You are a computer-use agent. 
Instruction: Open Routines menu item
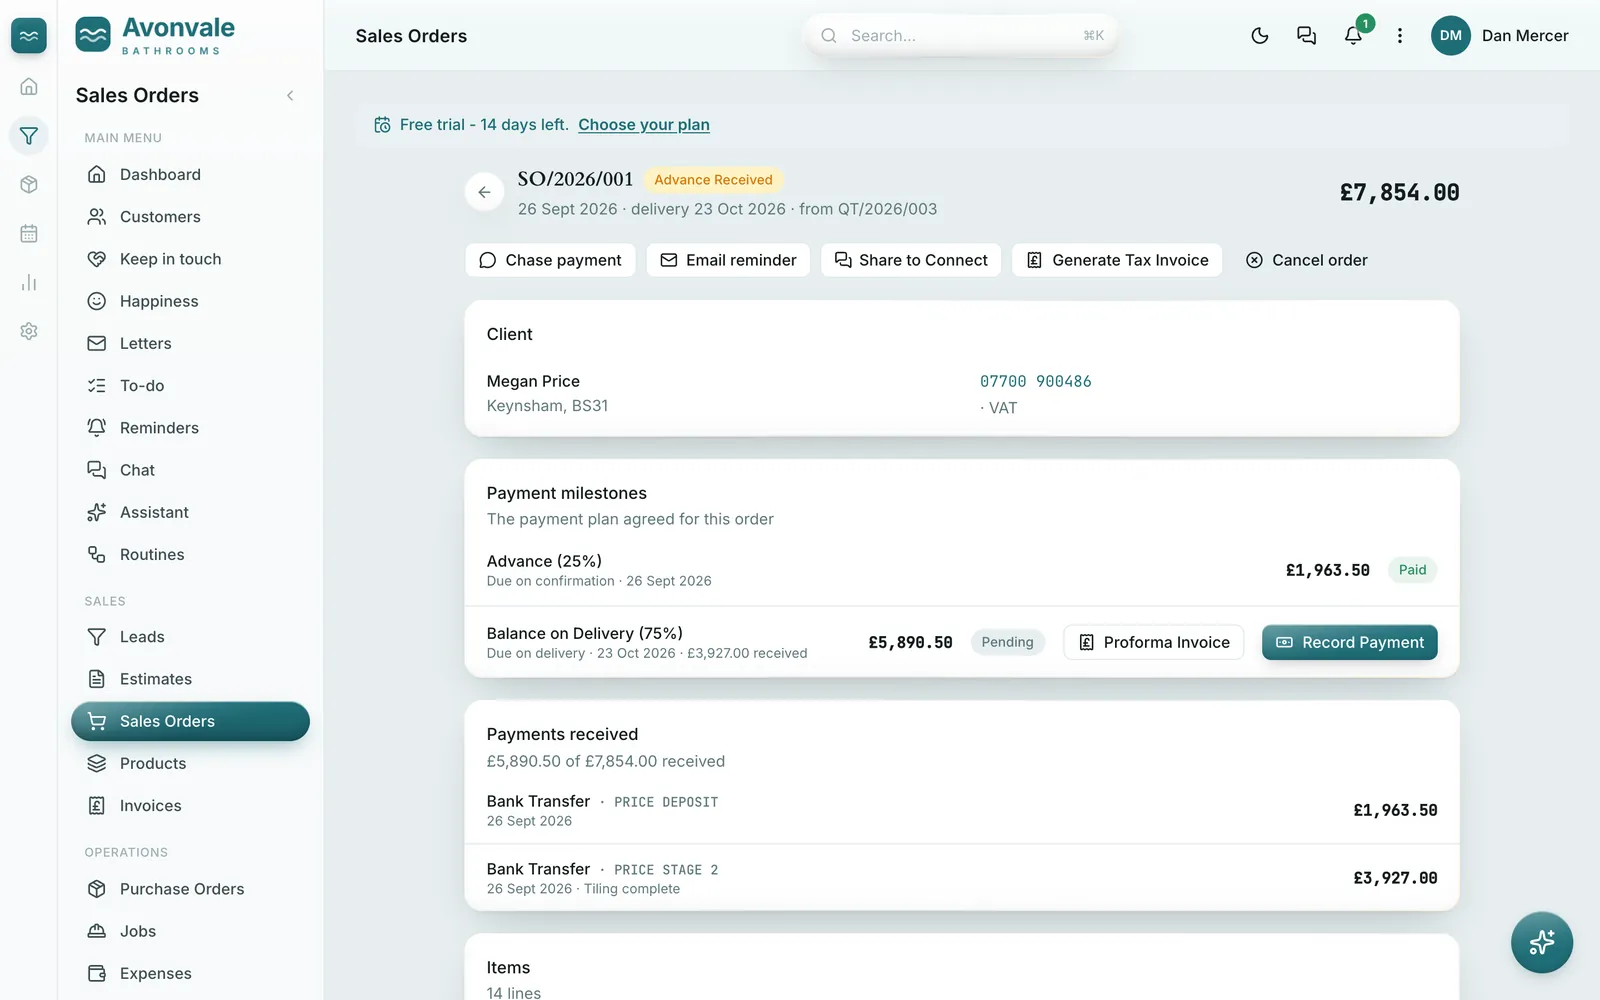190,554
